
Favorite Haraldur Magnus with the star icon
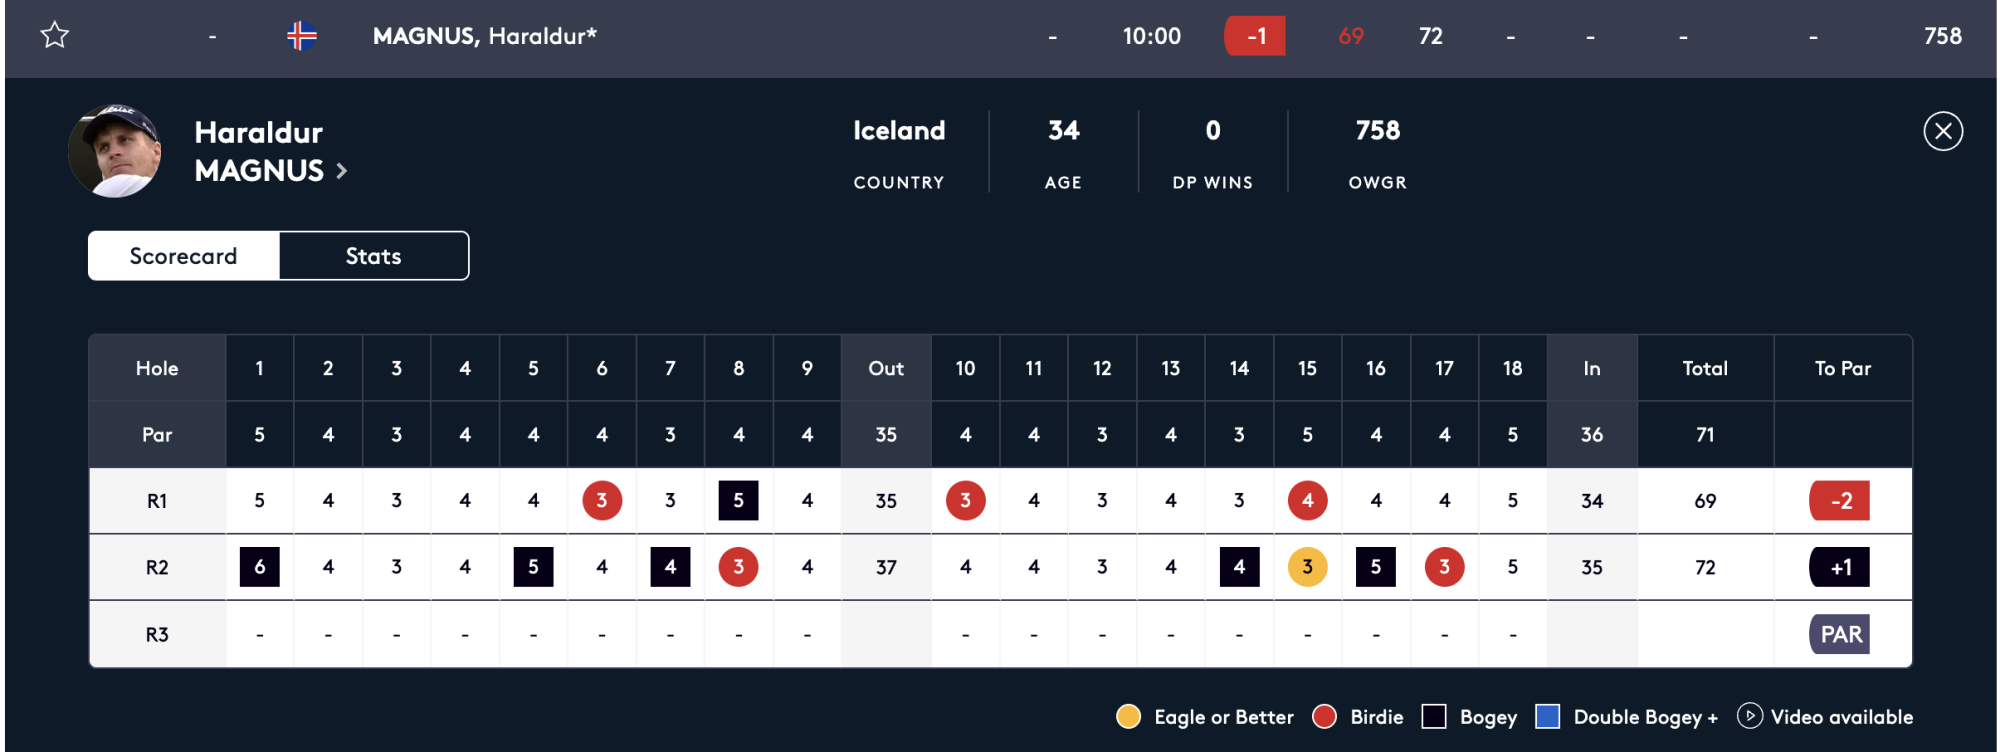pos(55,36)
